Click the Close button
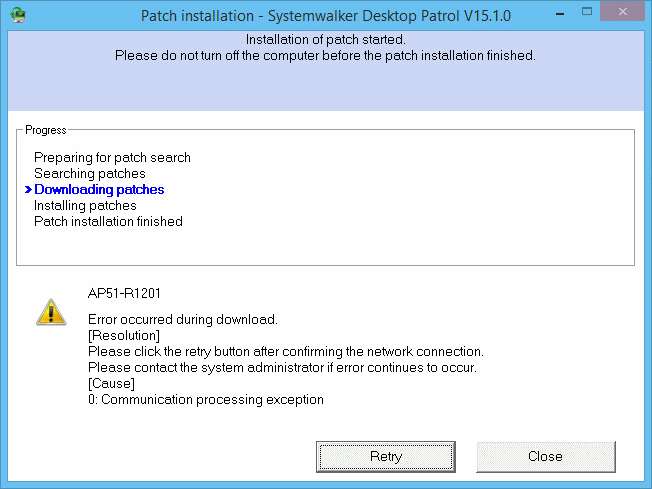This screenshot has height=489, width=652. tap(546, 457)
